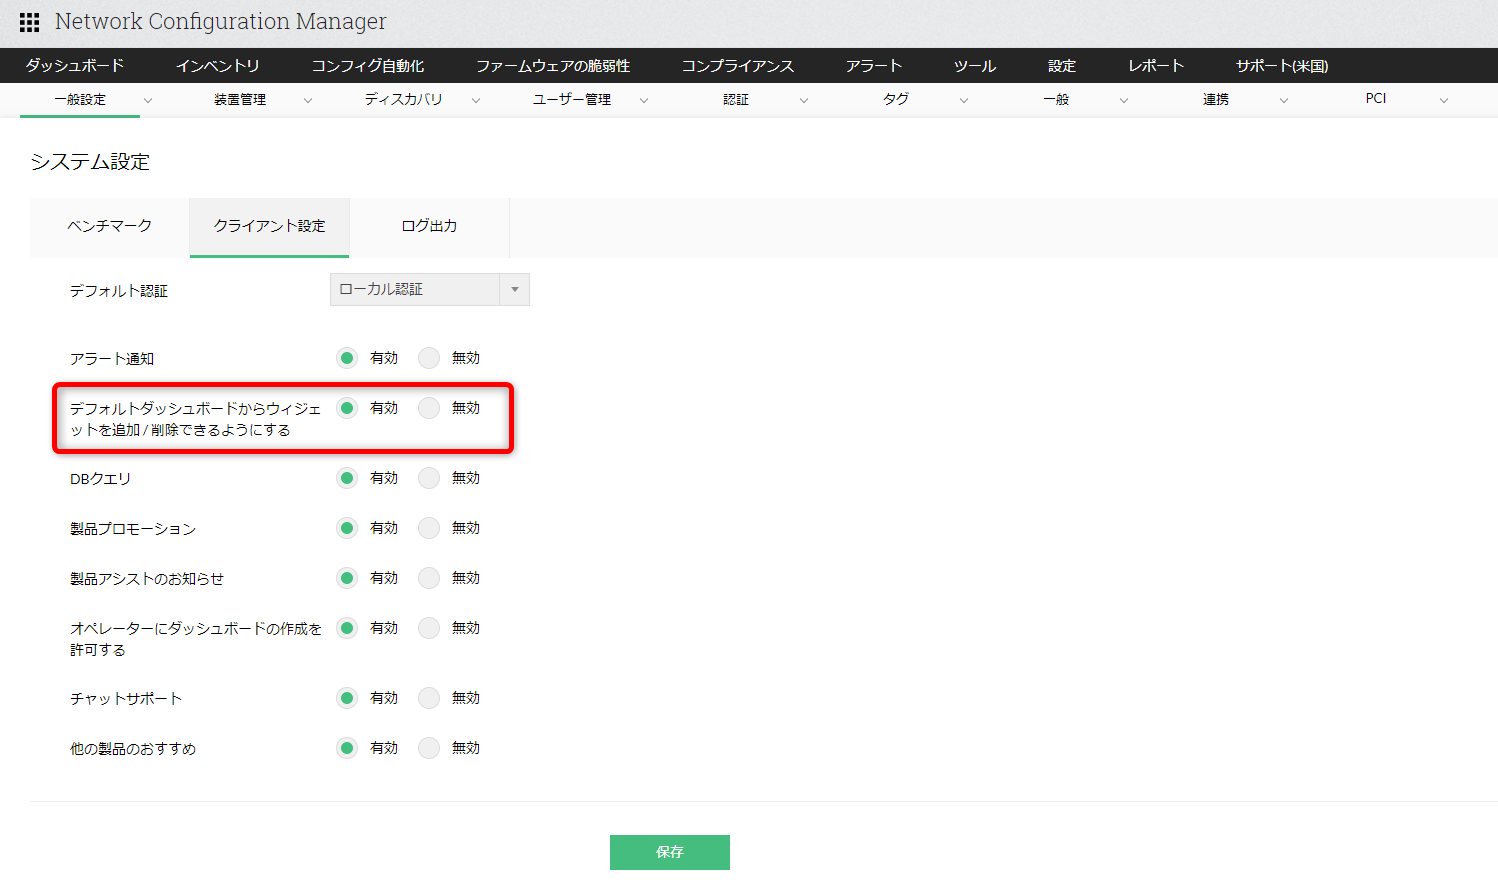
Task: Click the DBクエリ label
Action: coord(100,479)
